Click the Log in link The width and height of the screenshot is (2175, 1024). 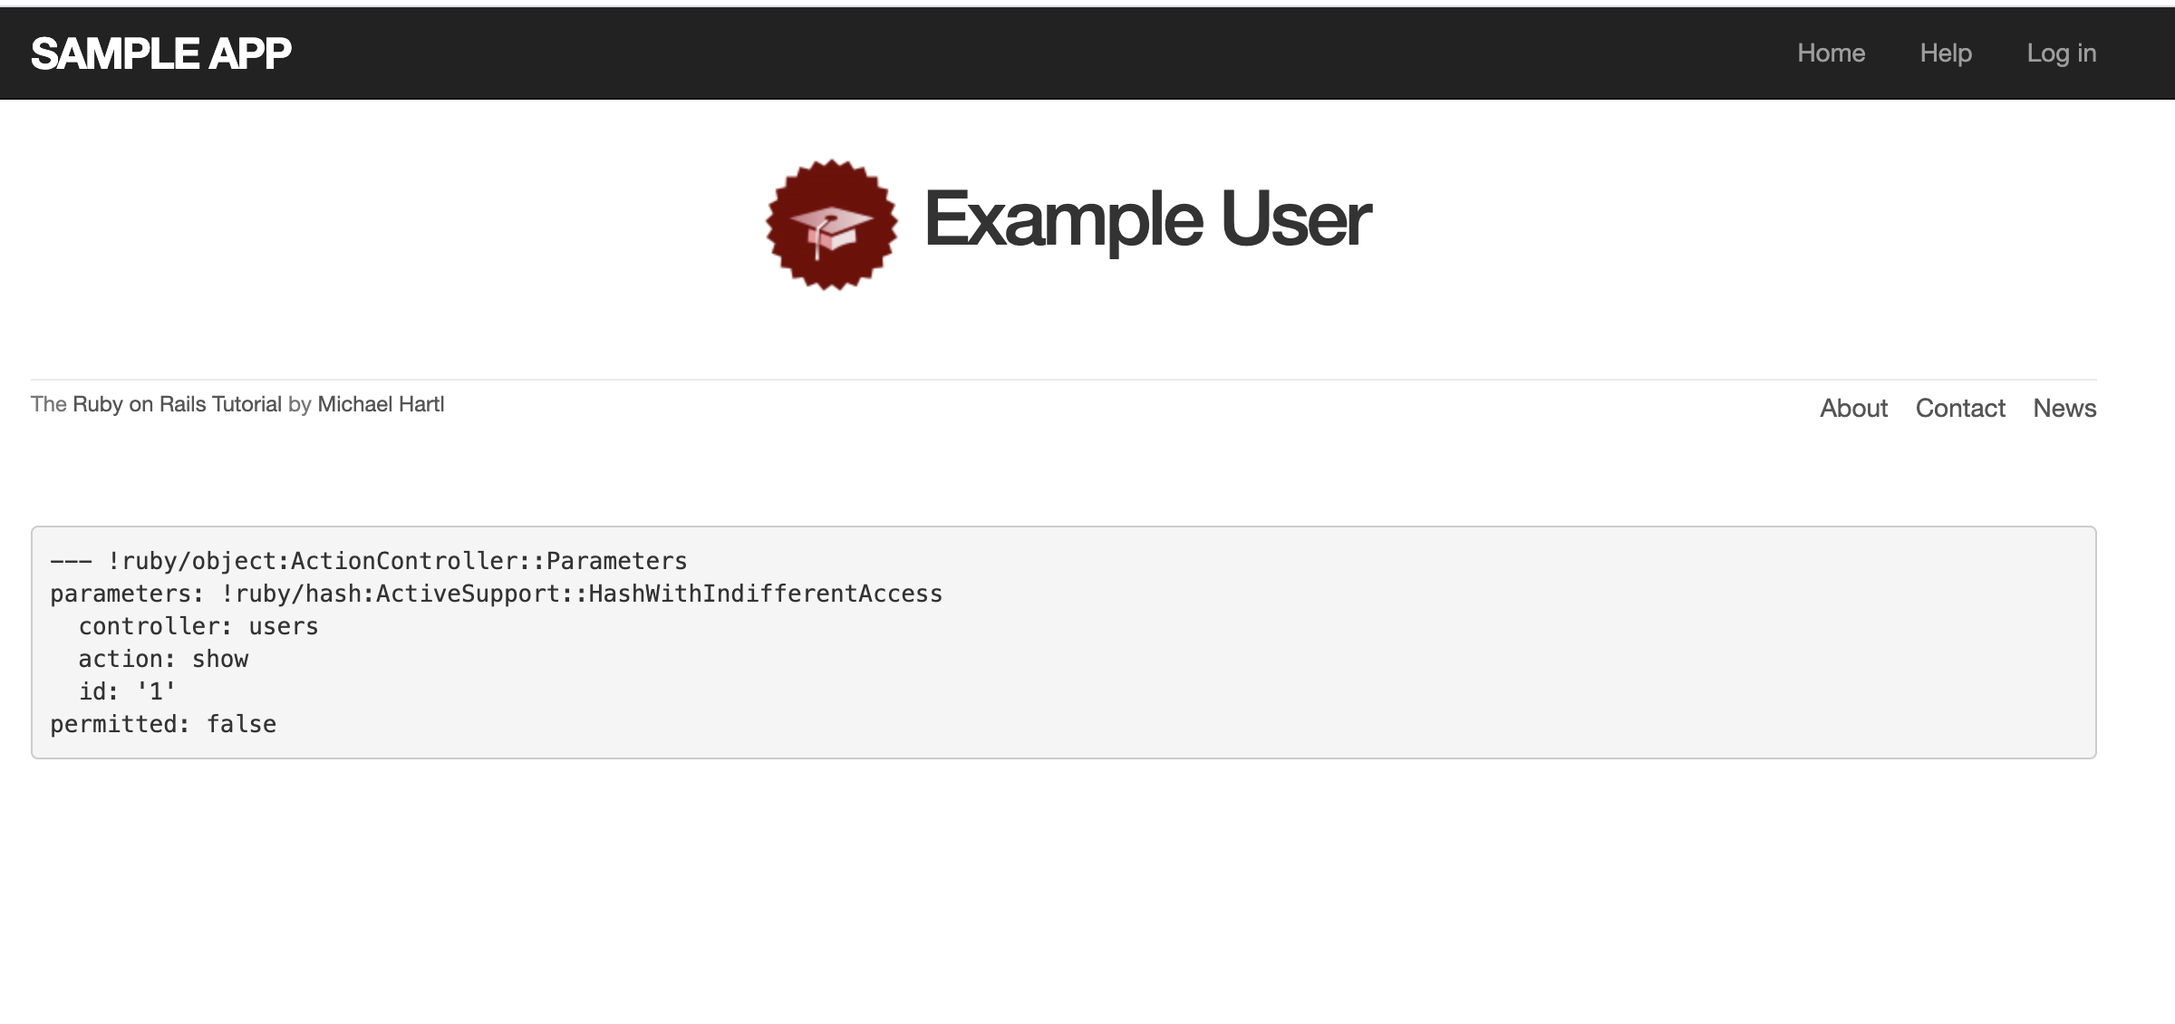click(x=2061, y=53)
